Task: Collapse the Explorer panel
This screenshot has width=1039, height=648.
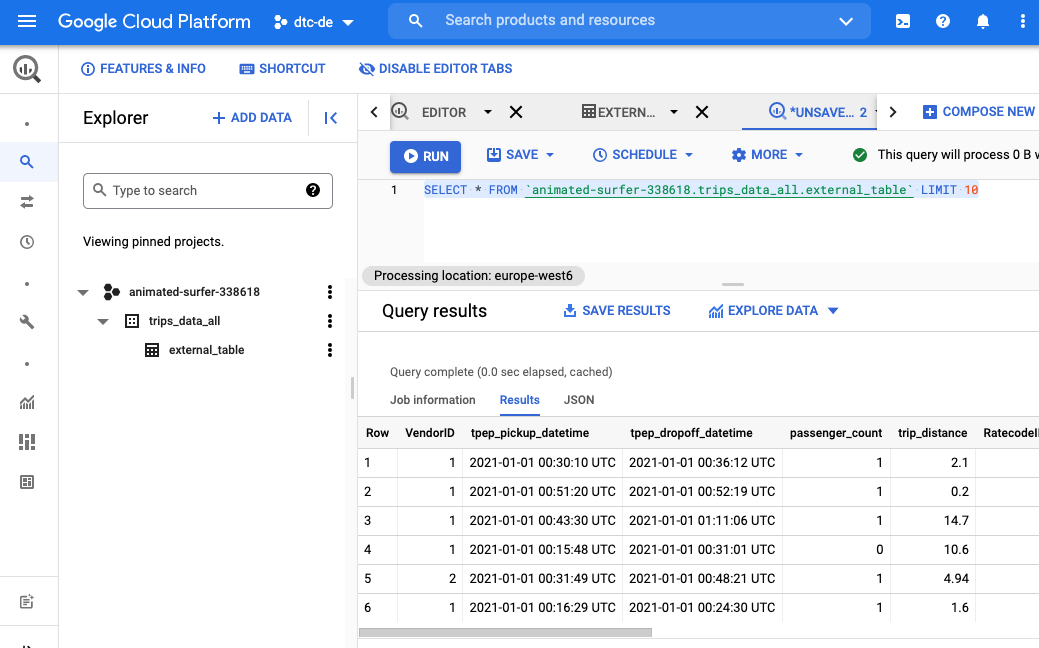Action: click(x=331, y=118)
